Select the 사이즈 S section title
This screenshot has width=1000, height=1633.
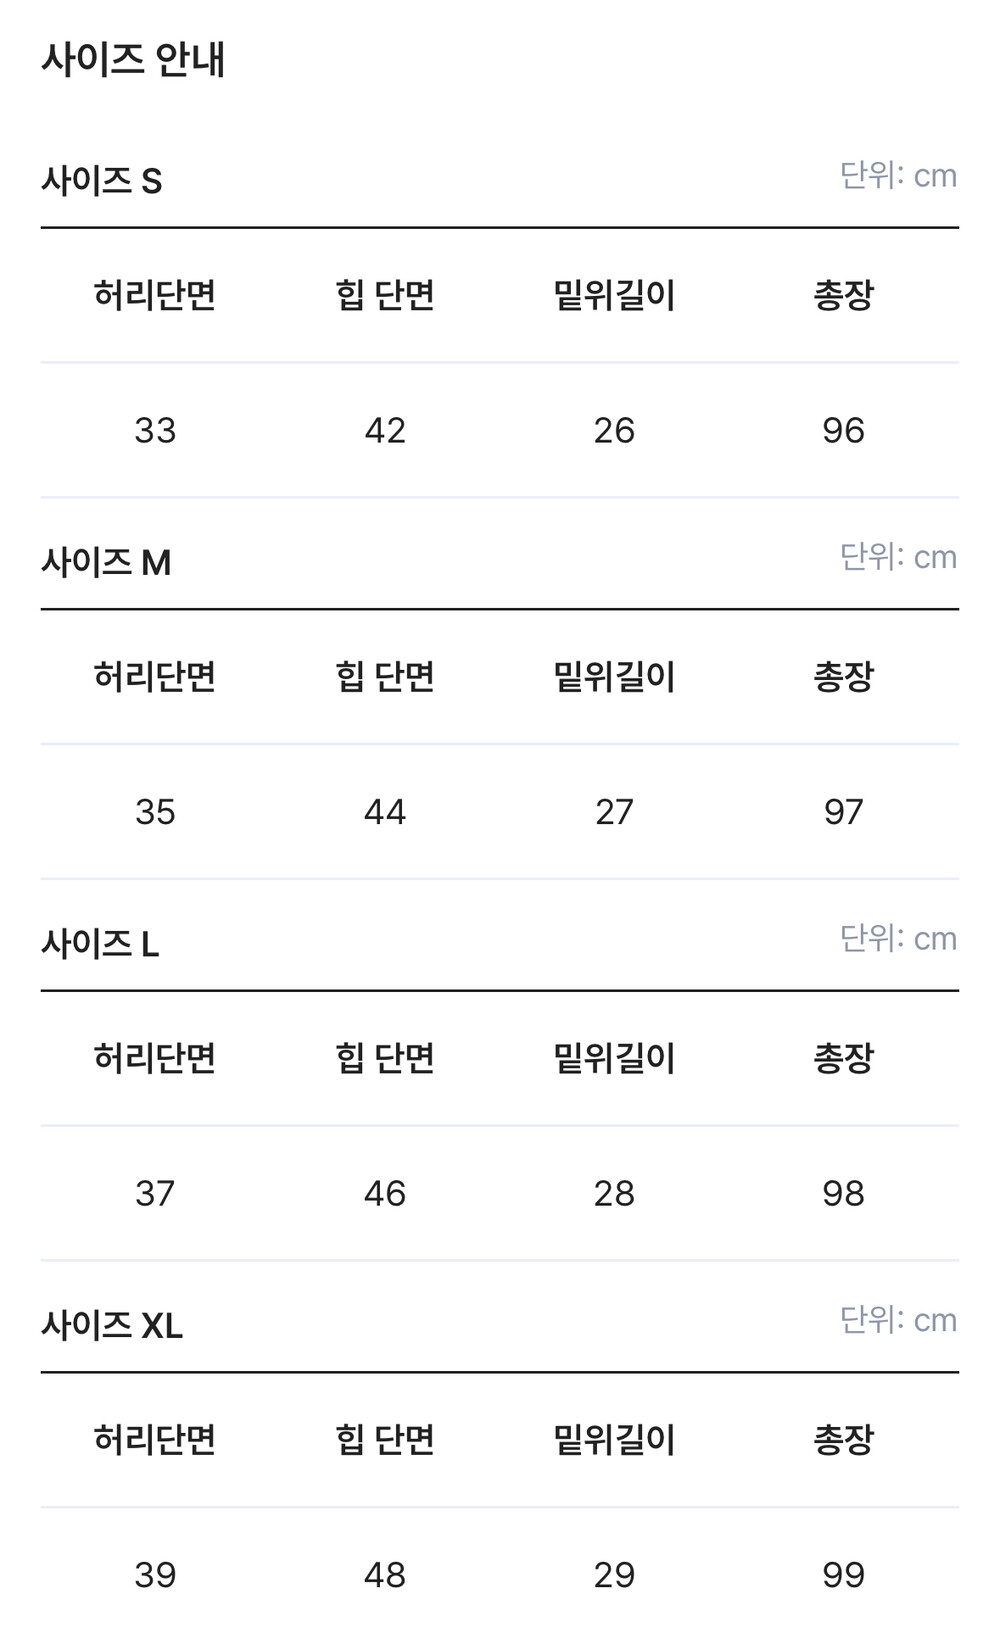pos(102,181)
